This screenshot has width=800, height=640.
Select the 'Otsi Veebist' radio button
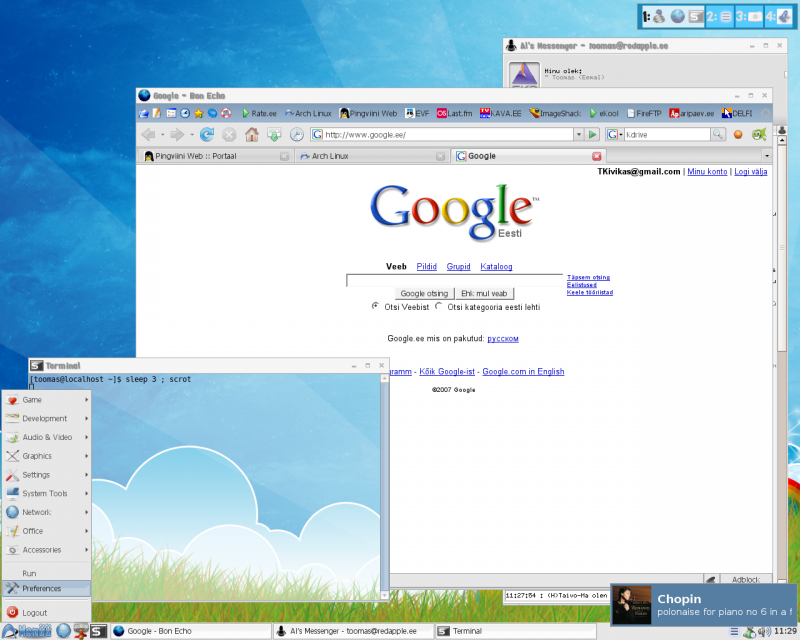(x=376, y=306)
